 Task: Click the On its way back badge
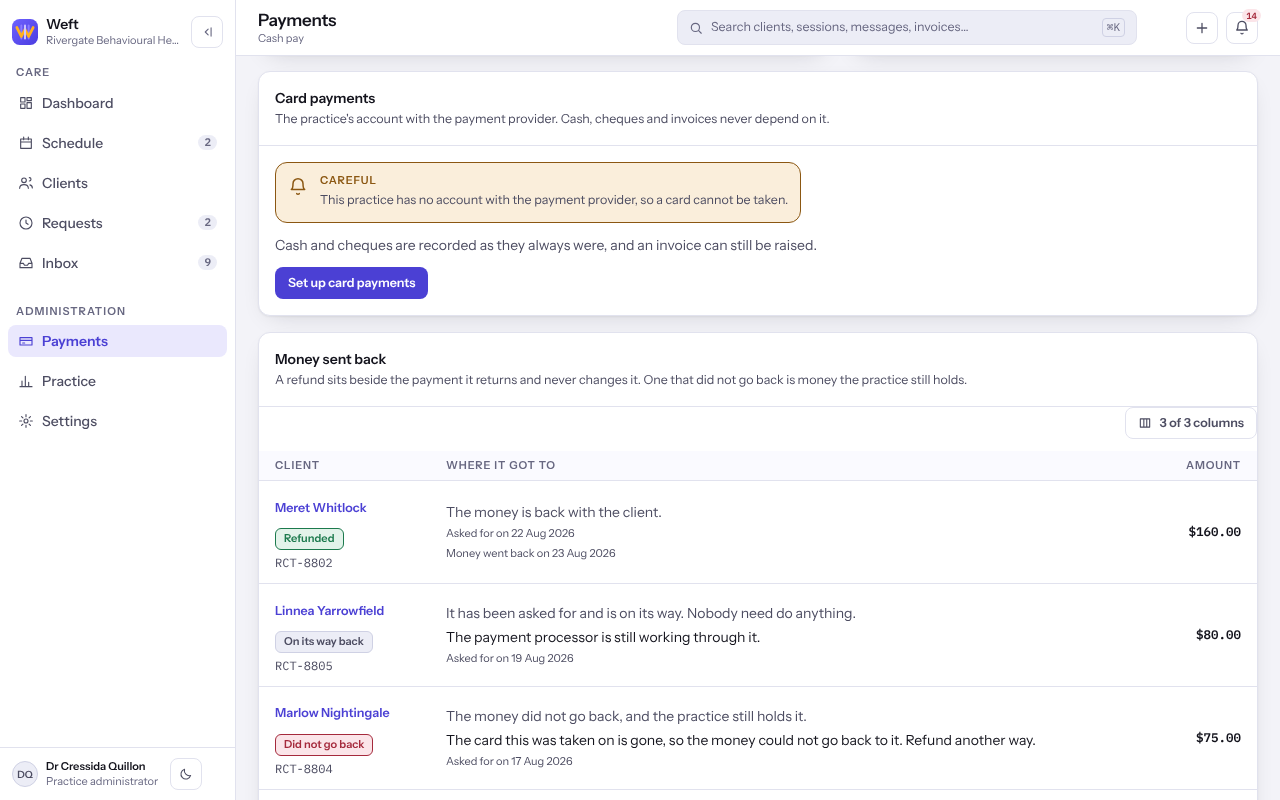coord(324,642)
